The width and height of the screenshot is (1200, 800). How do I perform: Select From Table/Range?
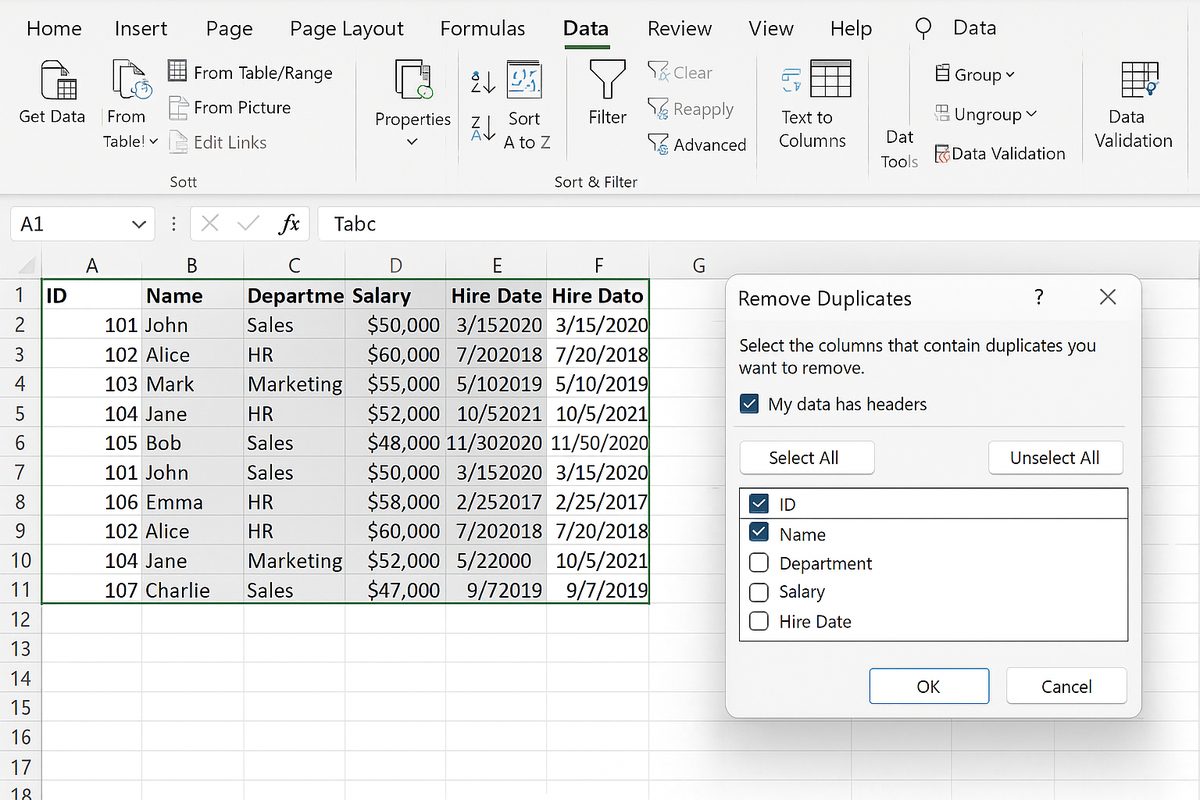249,72
